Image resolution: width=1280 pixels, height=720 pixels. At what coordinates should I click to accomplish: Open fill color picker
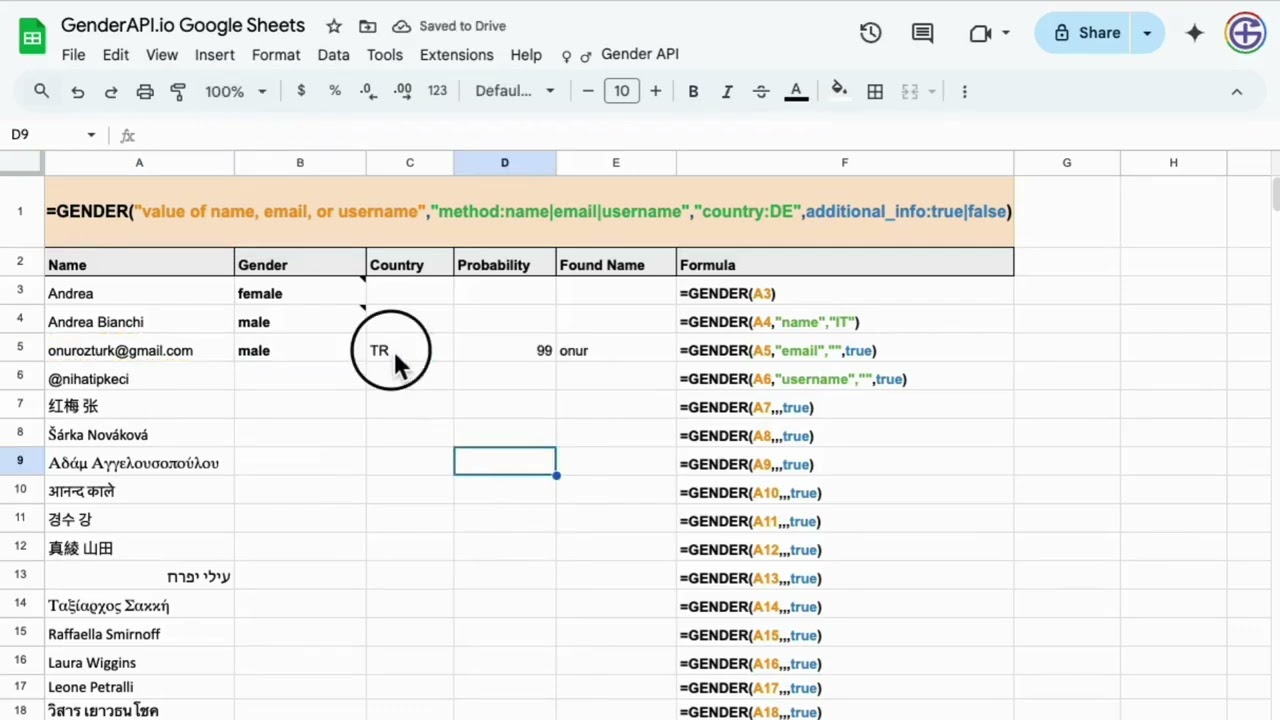tap(839, 91)
